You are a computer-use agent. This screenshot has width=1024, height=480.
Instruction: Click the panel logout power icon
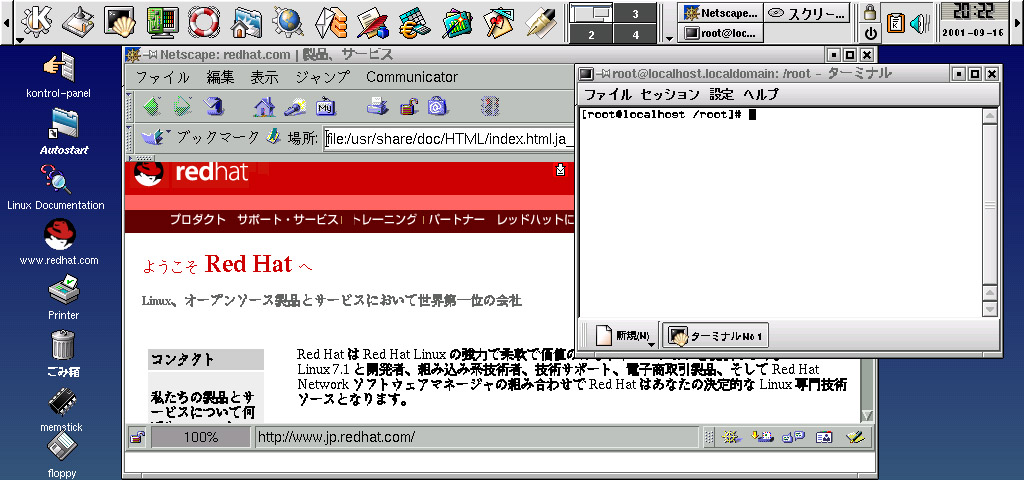point(870,33)
